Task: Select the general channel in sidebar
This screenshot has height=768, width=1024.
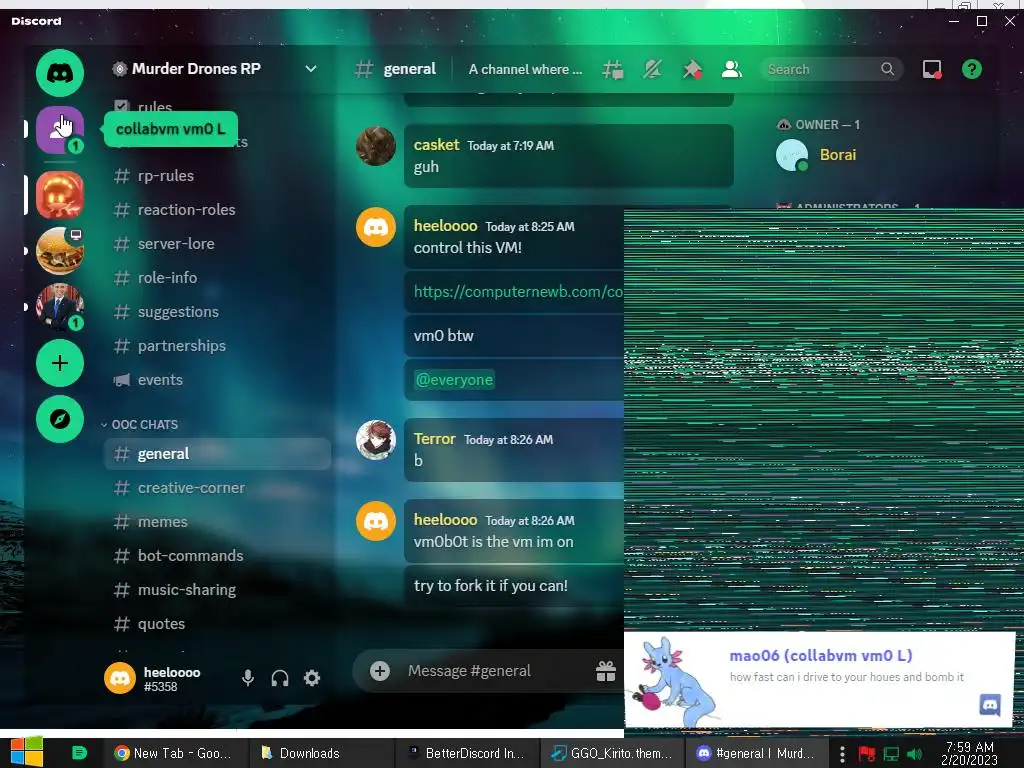Action: pos(217,454)
